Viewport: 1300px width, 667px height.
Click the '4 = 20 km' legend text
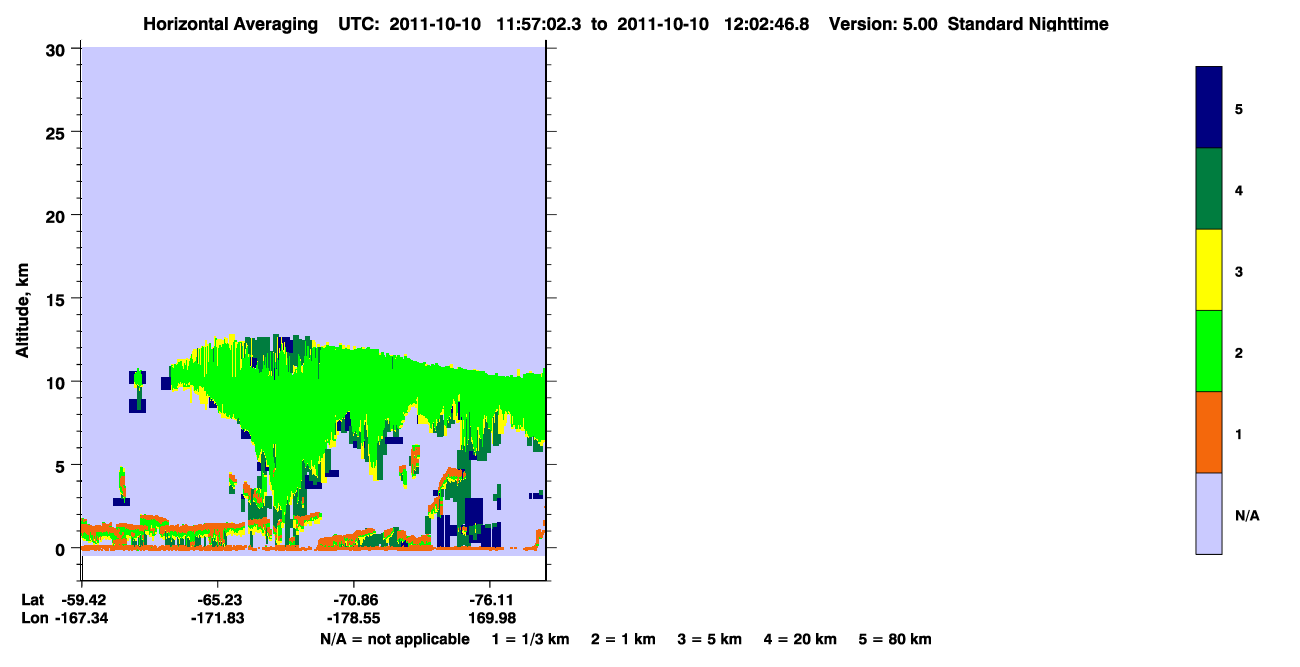click(800, 639)
